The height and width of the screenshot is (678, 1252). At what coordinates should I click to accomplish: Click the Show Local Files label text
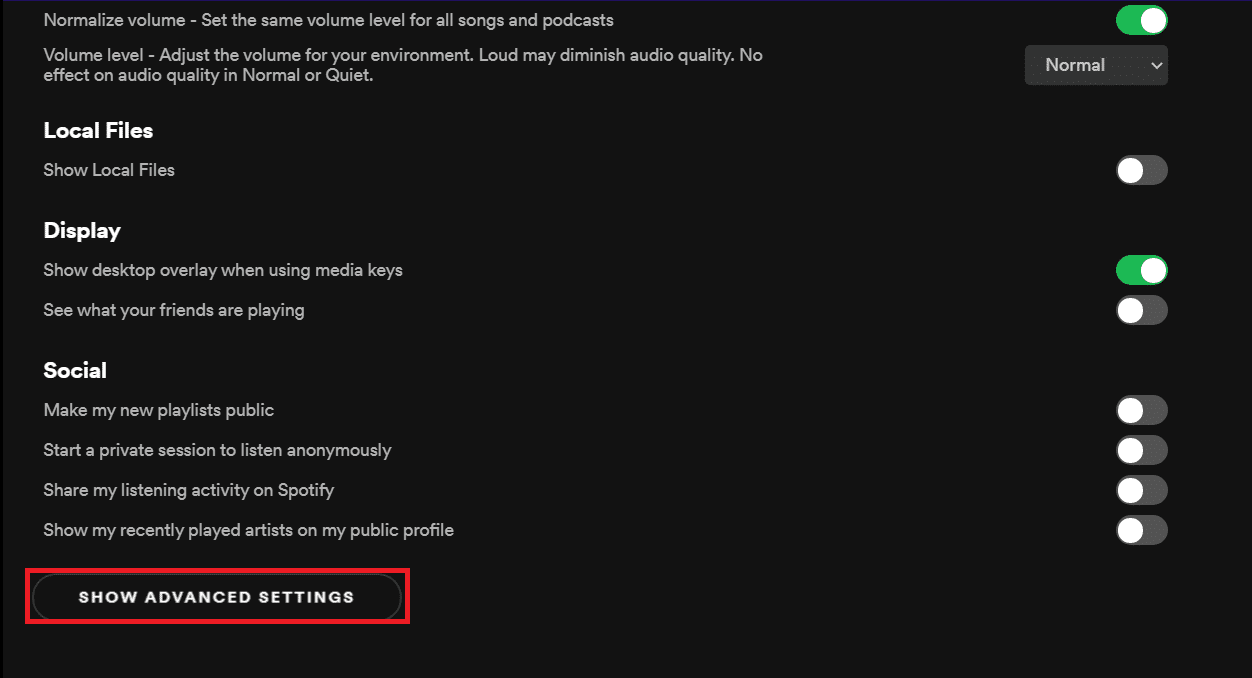tap(108, 170)
